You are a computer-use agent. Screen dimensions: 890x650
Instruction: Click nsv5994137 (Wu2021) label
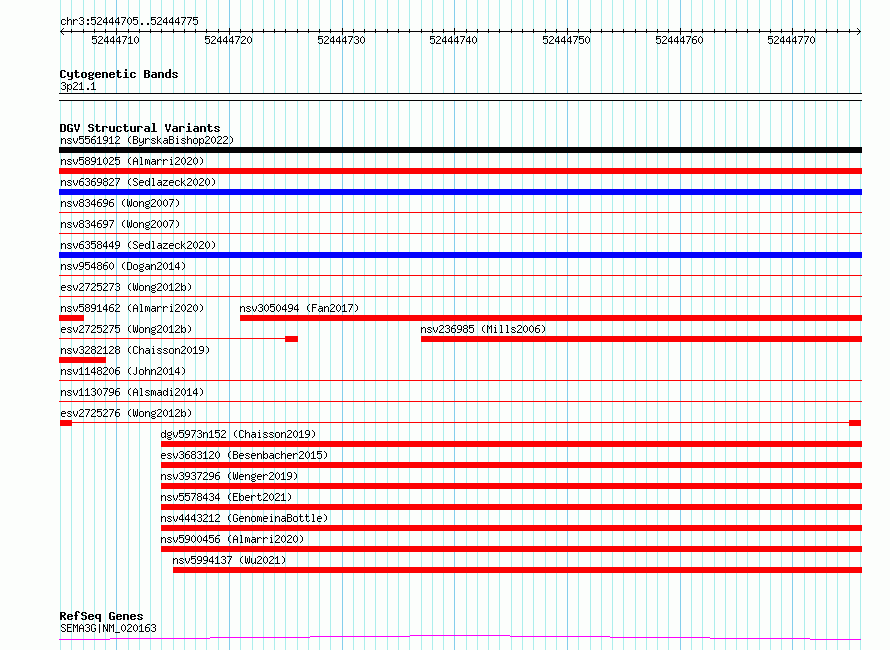click(229, 560)
